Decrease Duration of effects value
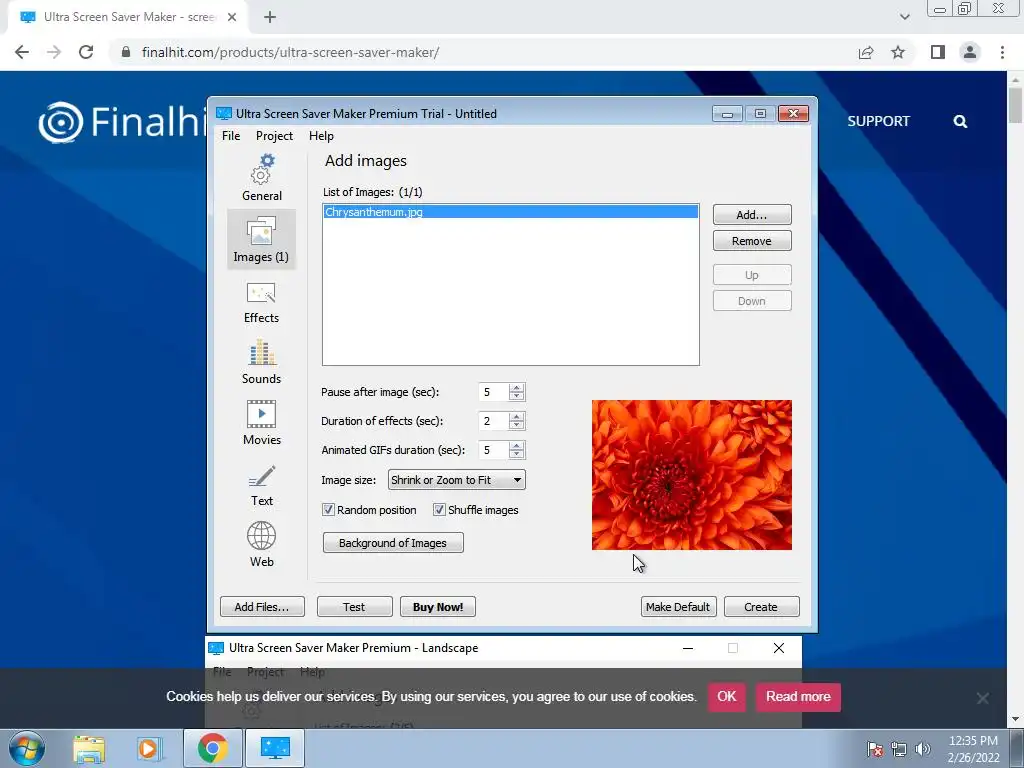 (517, 425)
